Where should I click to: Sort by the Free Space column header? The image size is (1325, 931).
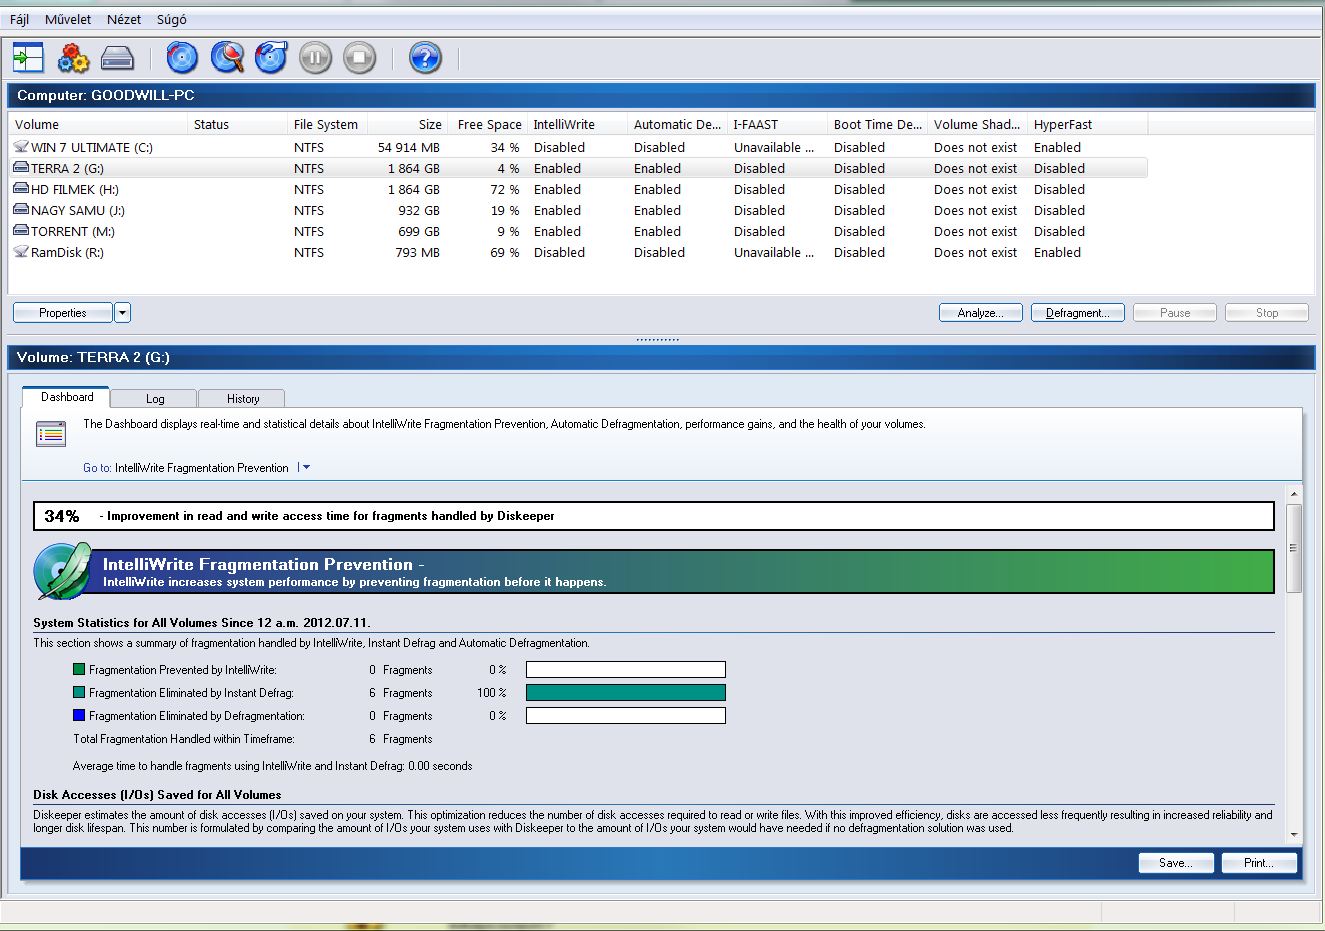(488, 124)
